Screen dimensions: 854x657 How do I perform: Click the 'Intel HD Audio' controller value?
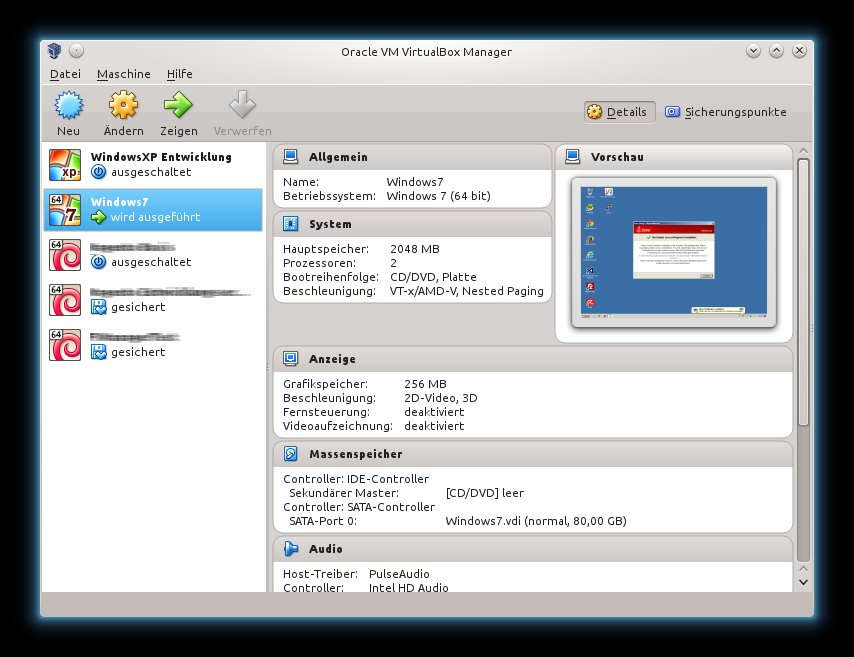408,587
